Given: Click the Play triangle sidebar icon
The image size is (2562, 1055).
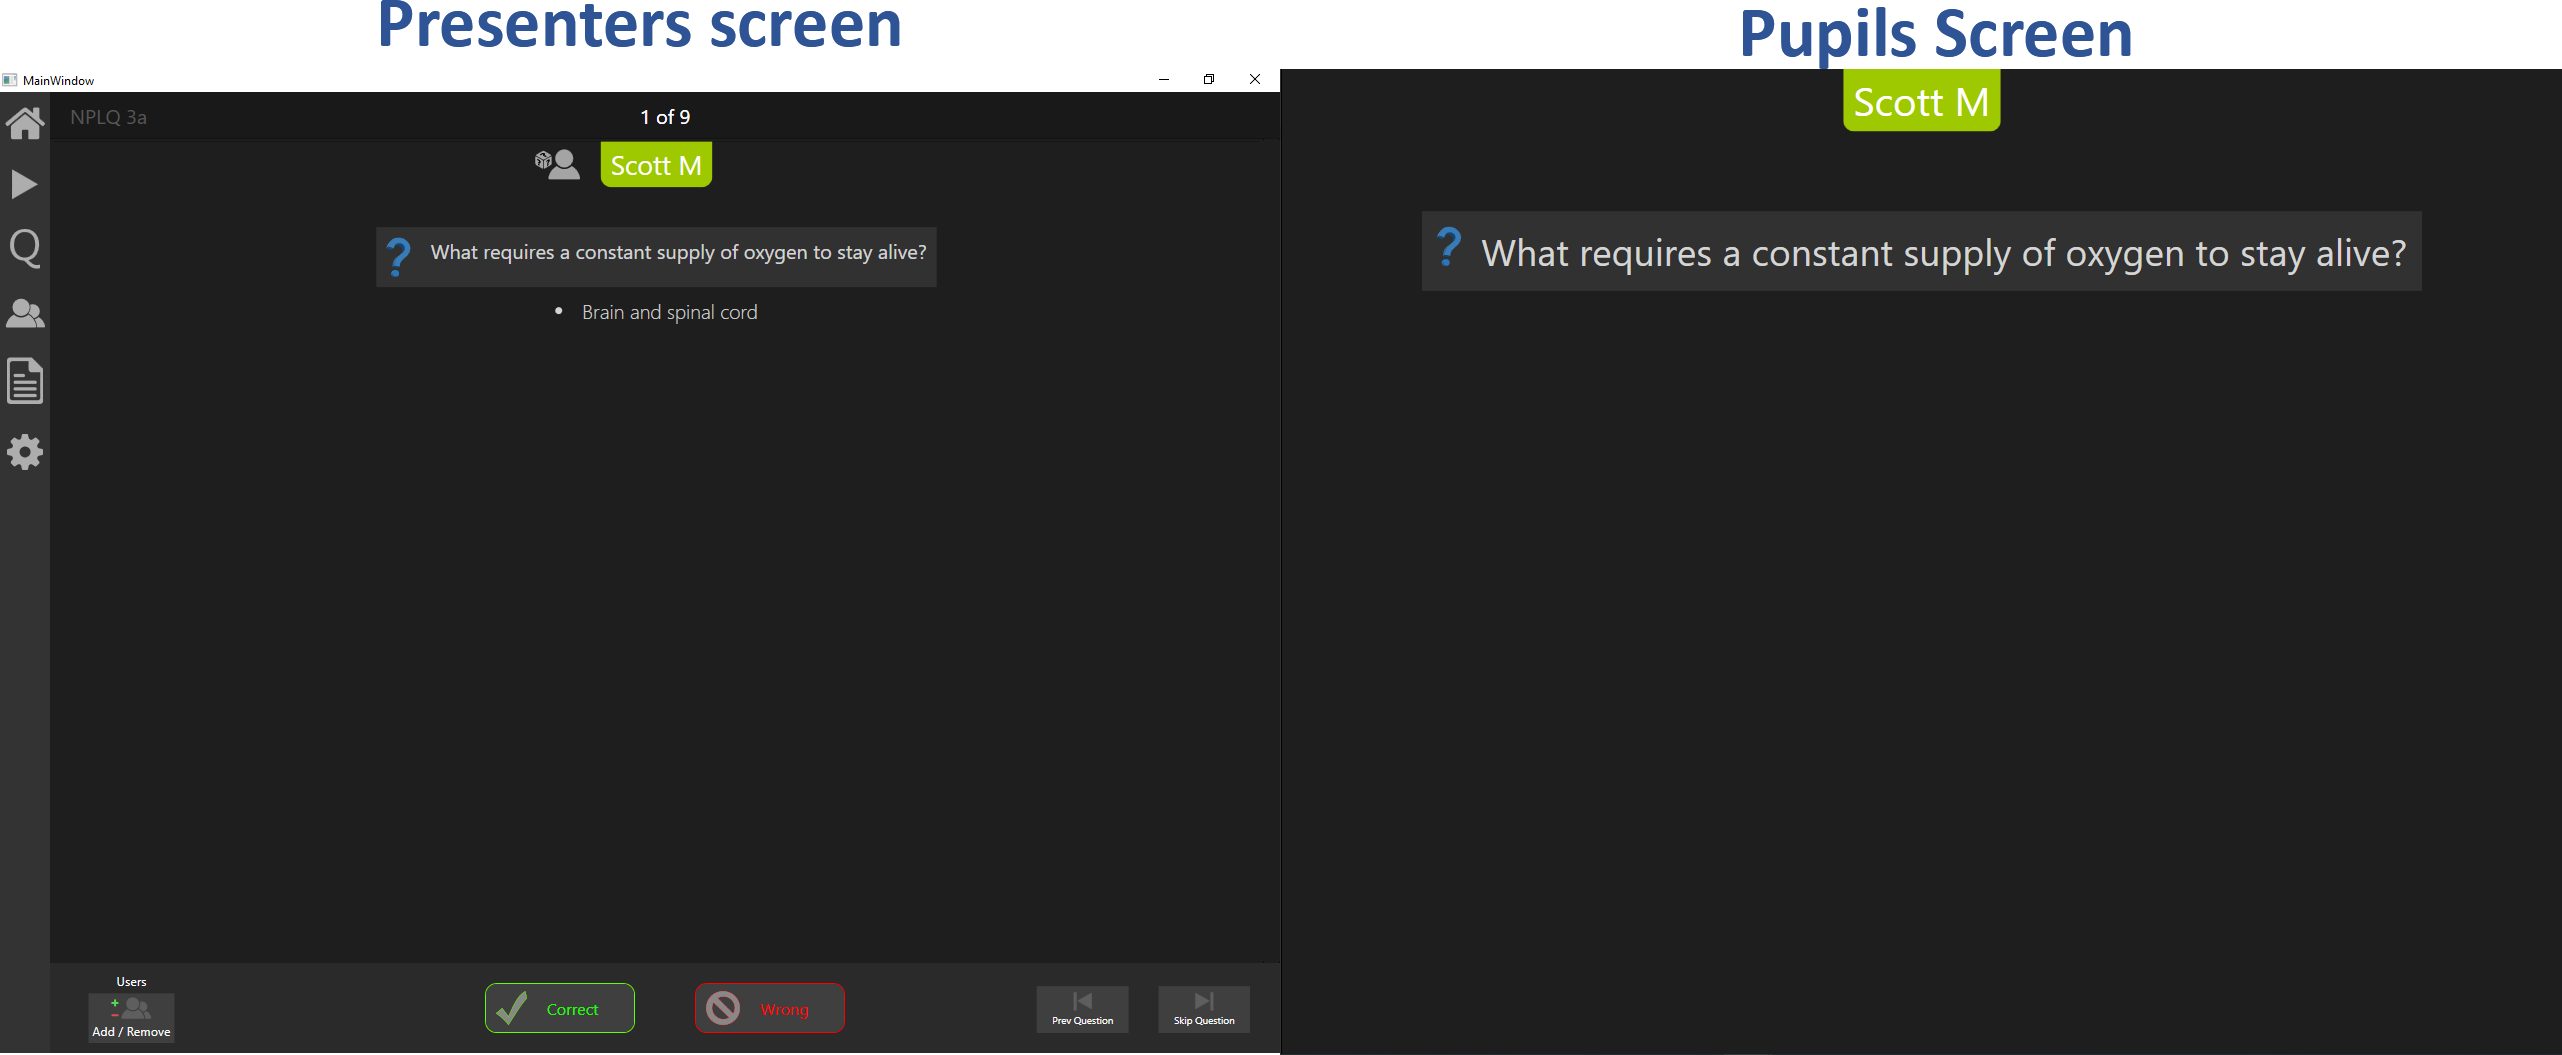Looking at the screenshot, I should click(x=24, y=185).
